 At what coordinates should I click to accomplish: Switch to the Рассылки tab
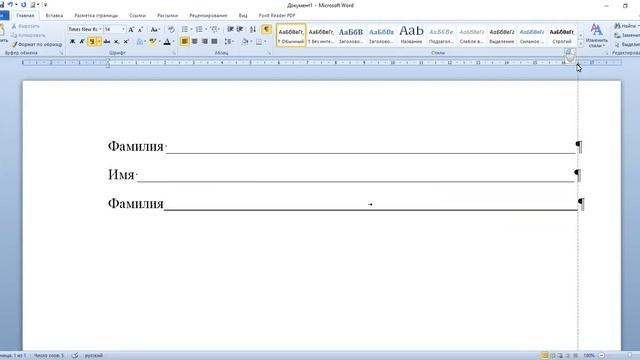pyautogui.click(x=168, y=16)
